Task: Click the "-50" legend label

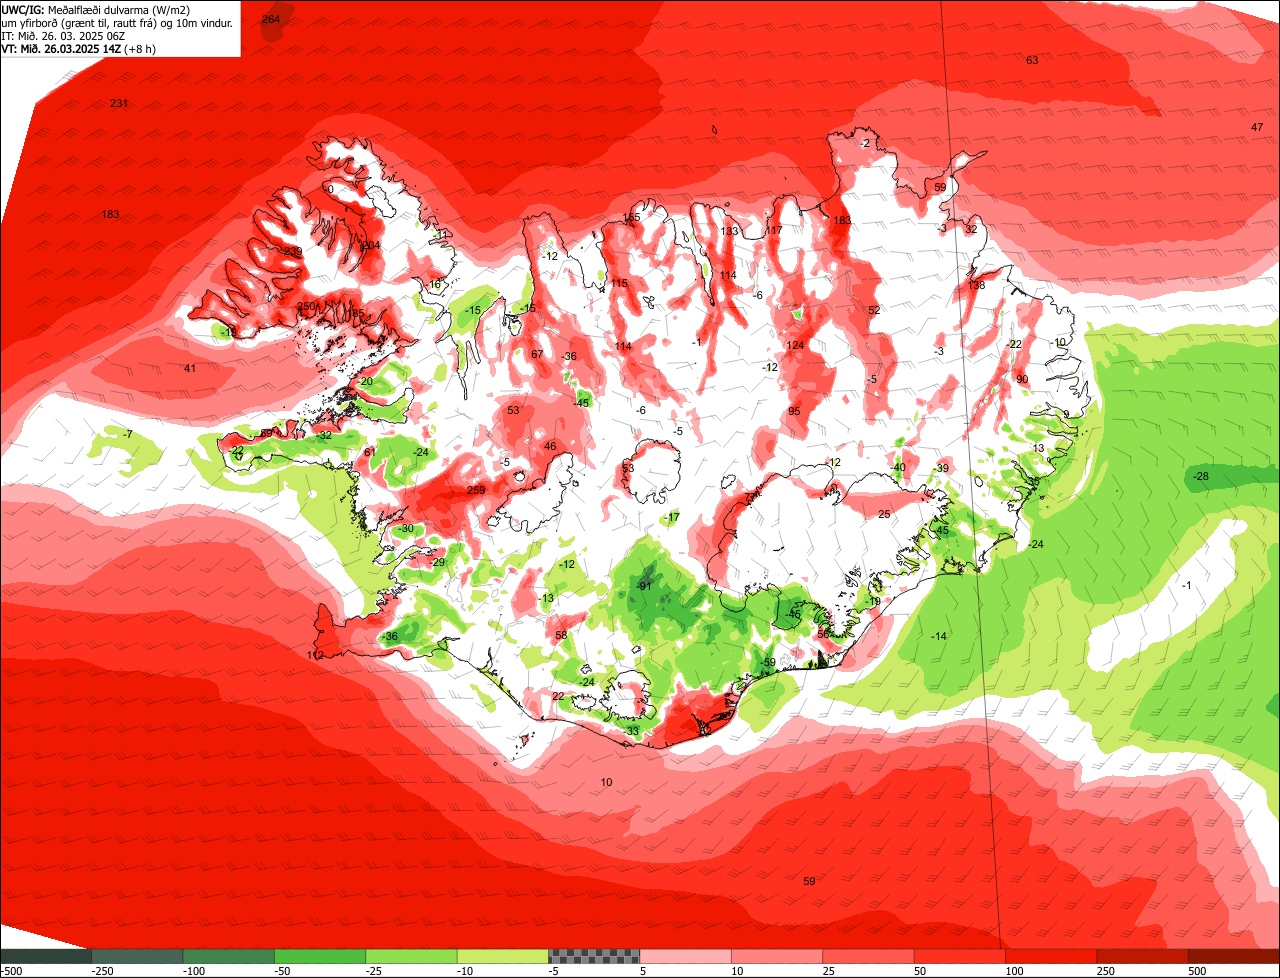Action: coord(283,971)
